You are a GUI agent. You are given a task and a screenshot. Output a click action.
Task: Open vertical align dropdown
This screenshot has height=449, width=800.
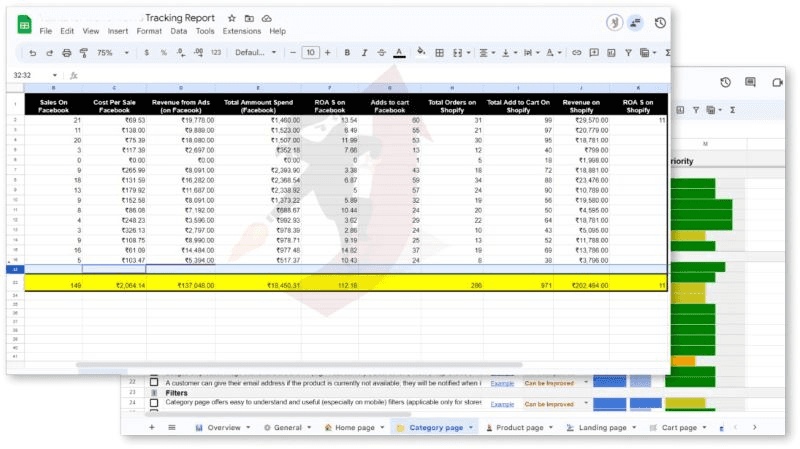click(509, 53)
